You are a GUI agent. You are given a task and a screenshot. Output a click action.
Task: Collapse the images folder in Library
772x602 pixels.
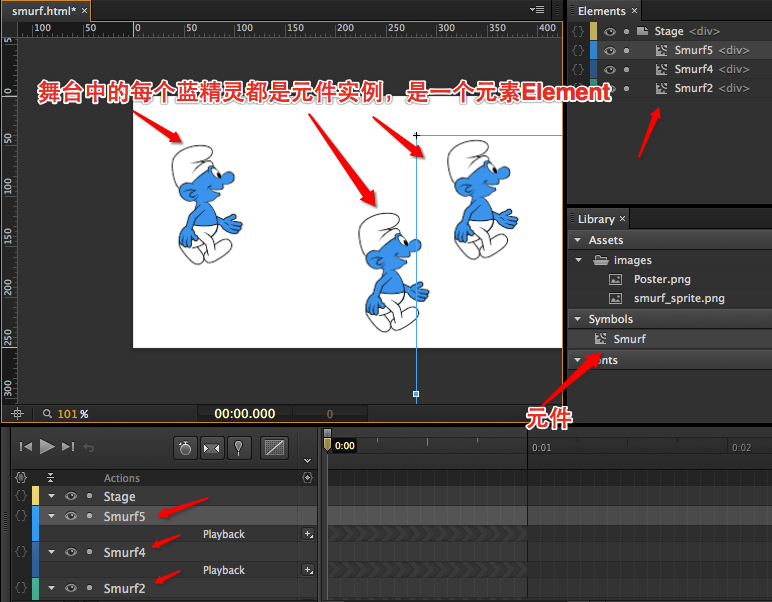(x=579, y=260)
